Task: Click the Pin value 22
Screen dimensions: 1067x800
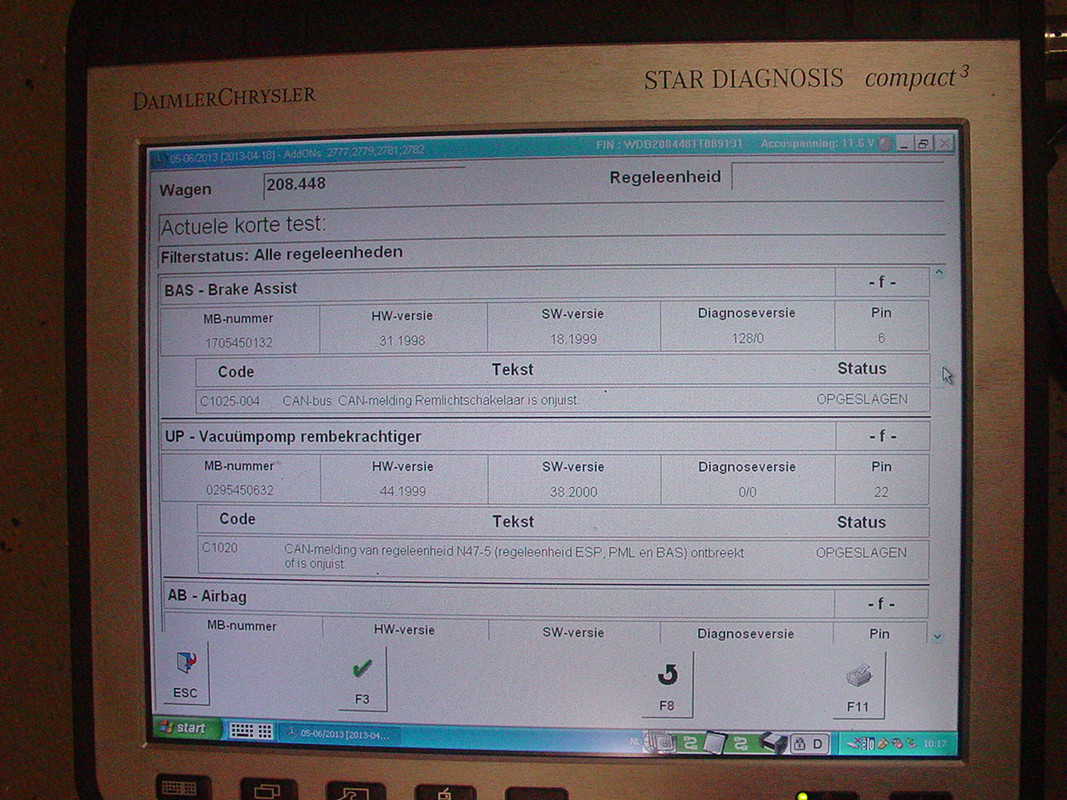Action: [x=881, y=492]
